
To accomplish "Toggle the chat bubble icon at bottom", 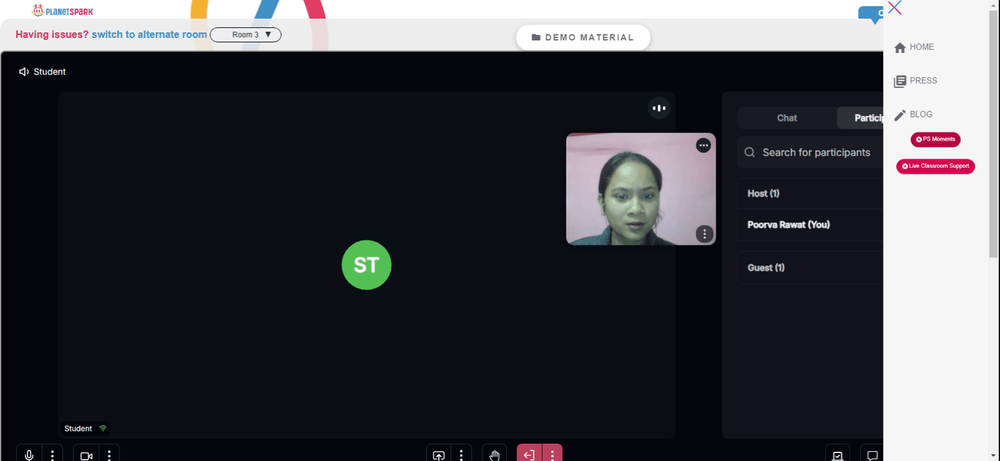I will click(x=872, y=455).
